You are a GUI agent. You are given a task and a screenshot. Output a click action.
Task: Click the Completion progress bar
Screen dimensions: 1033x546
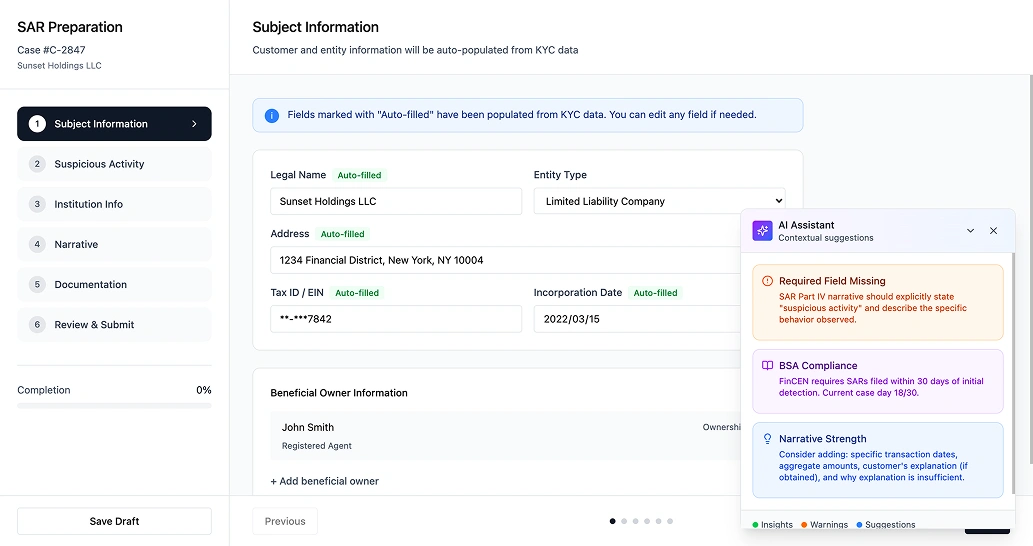(114, 405)
